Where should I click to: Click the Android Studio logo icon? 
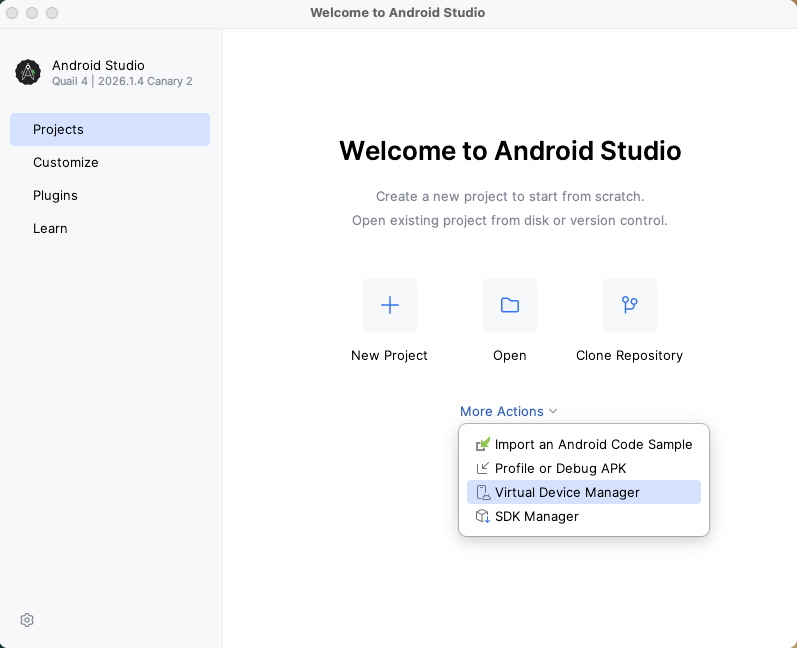click(x=28, y=72)
